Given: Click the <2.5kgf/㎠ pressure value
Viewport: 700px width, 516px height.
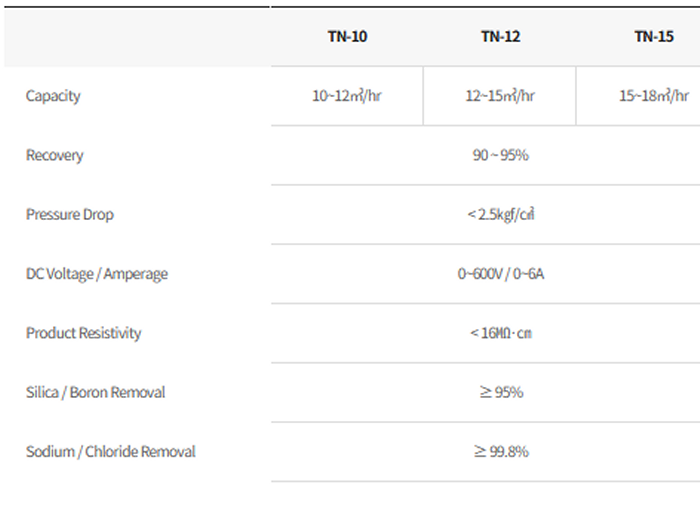Looking at the screenshot, I should pos(500,214).
